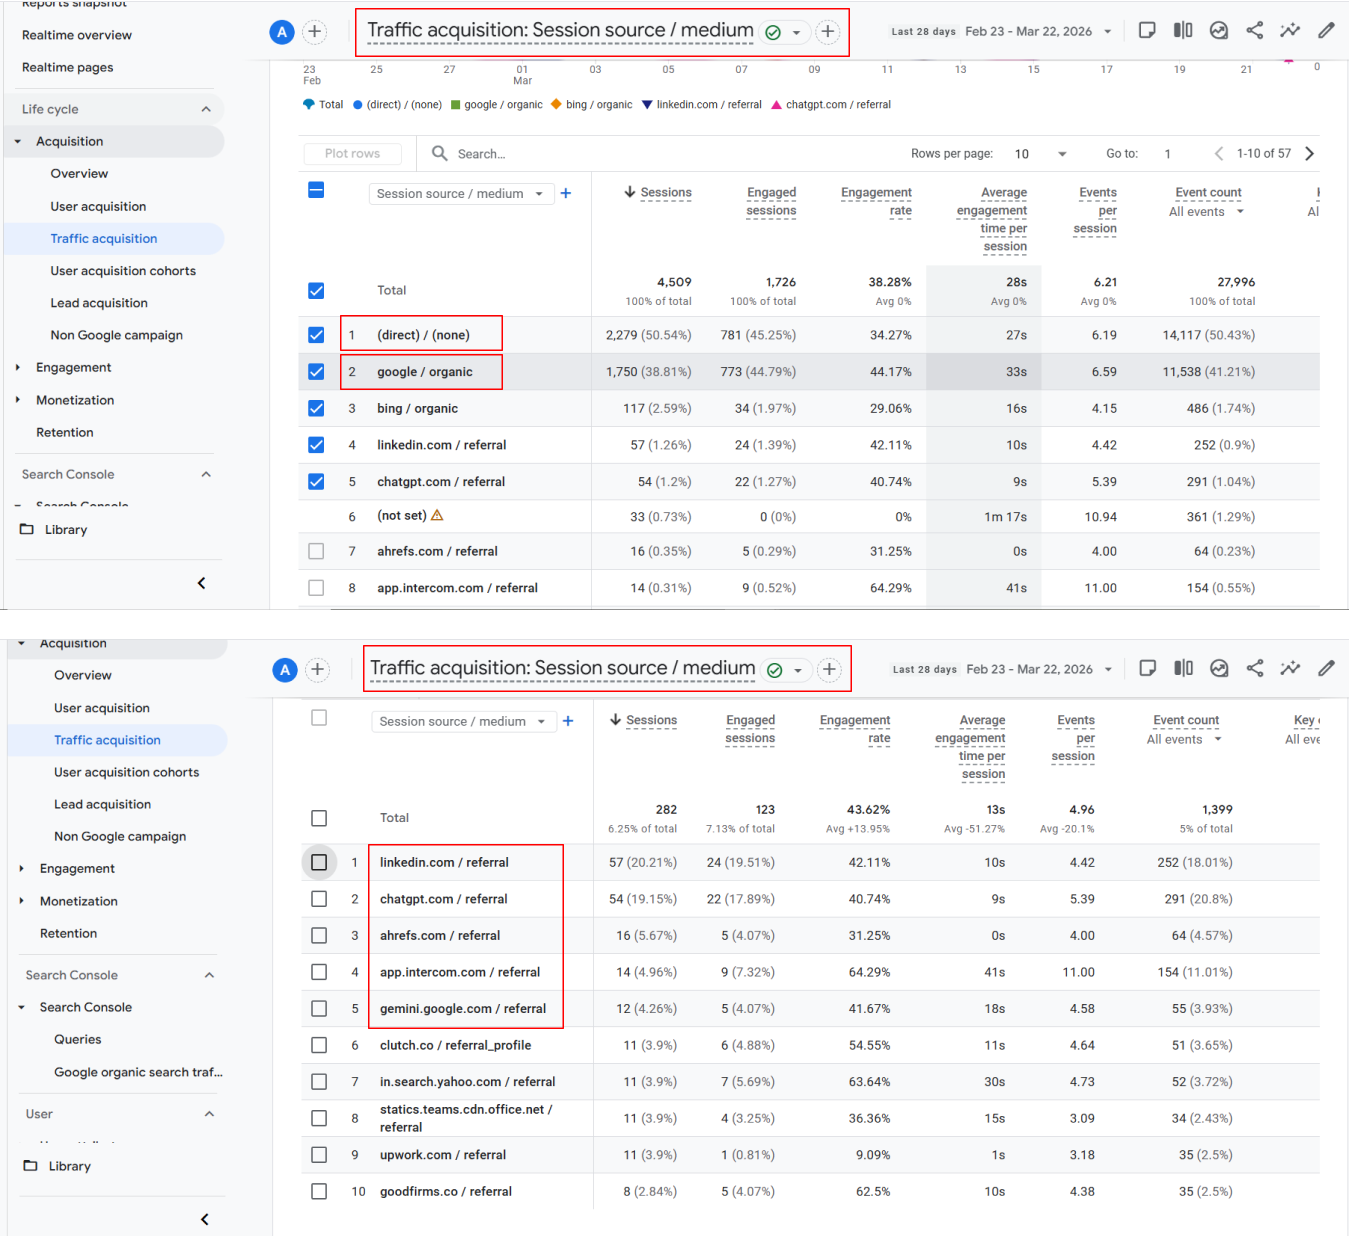The width and height of the screenshot is (1349, 1236).
Task: Add report plus icon after bottom report title
Action: click(x=829, y=670)
